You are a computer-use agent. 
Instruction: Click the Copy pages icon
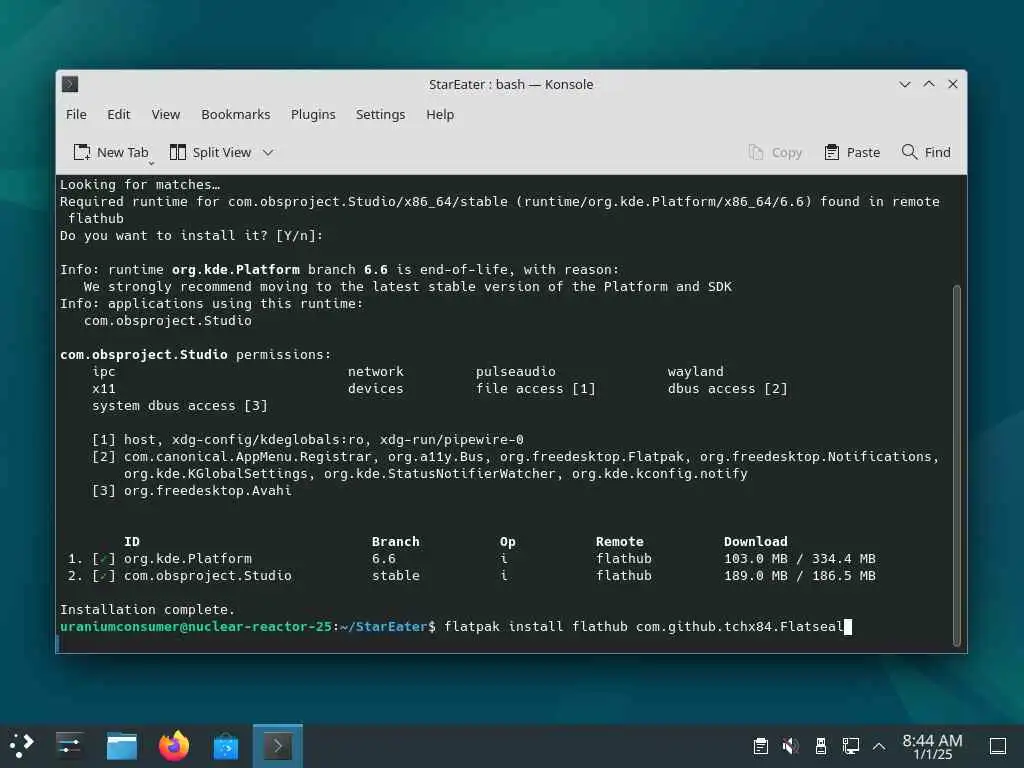coord(756,152)
